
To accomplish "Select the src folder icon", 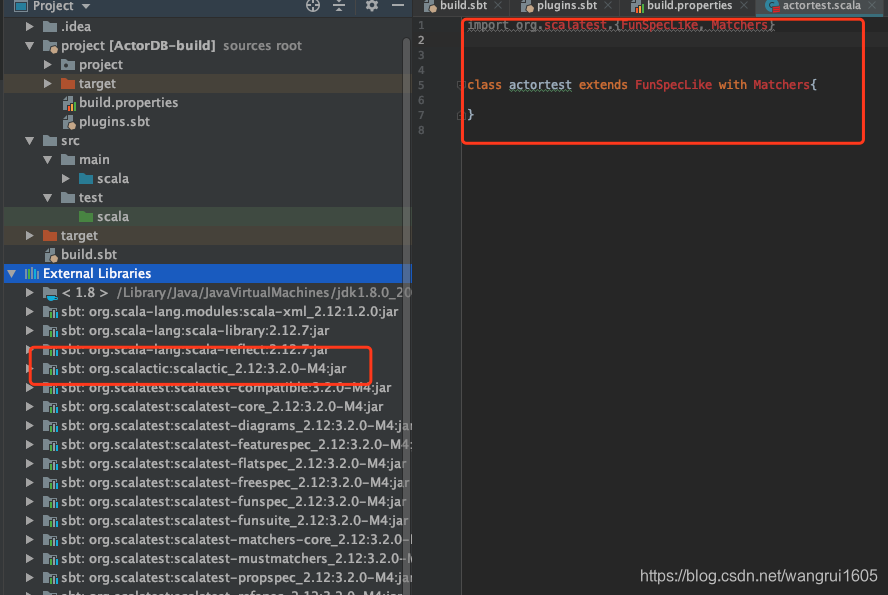I will click(x=50, y=140).
